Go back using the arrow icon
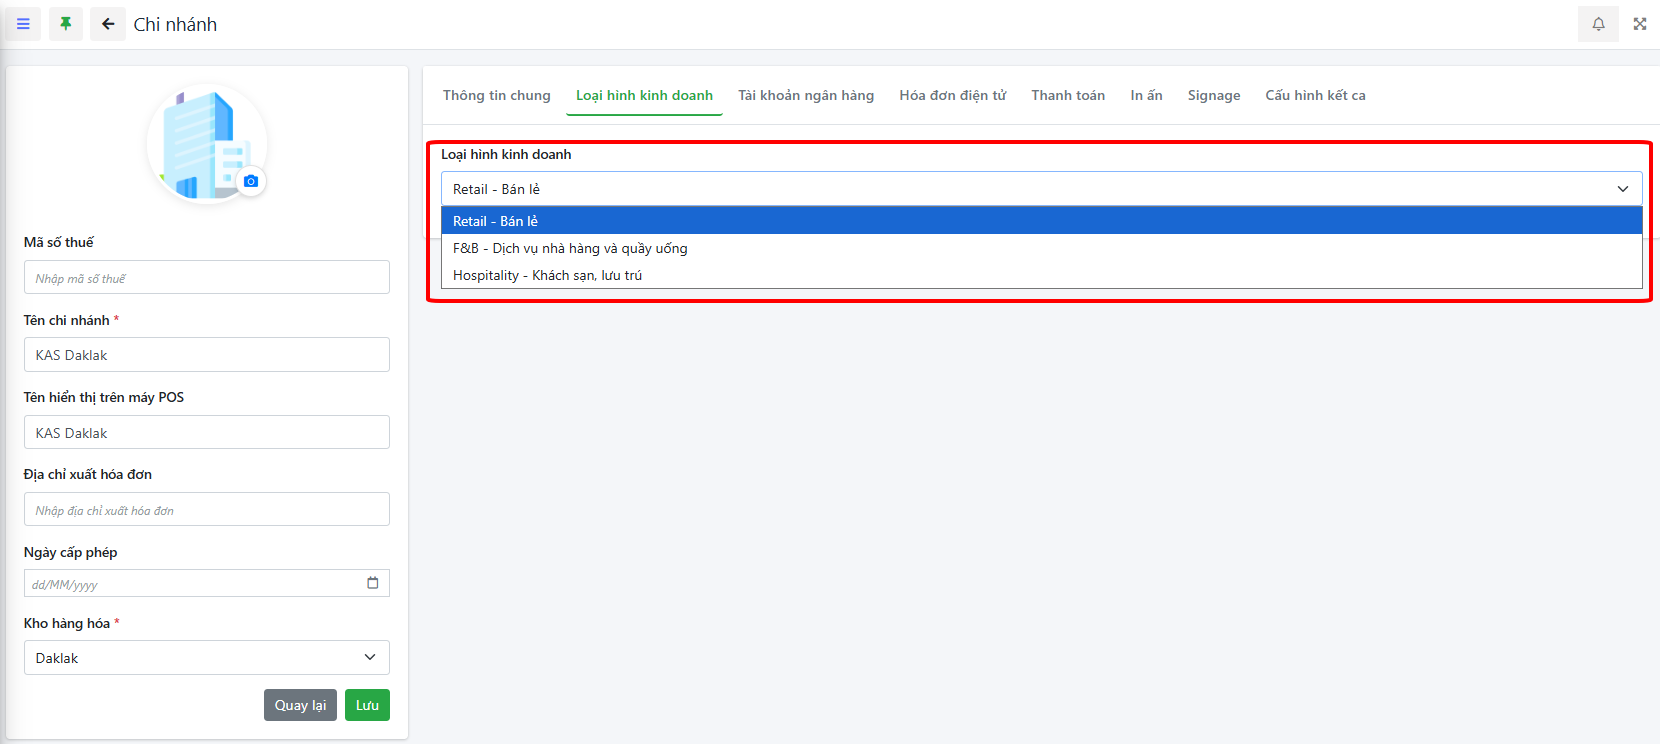Screen dimensions: 1660x744 (108, 24)
